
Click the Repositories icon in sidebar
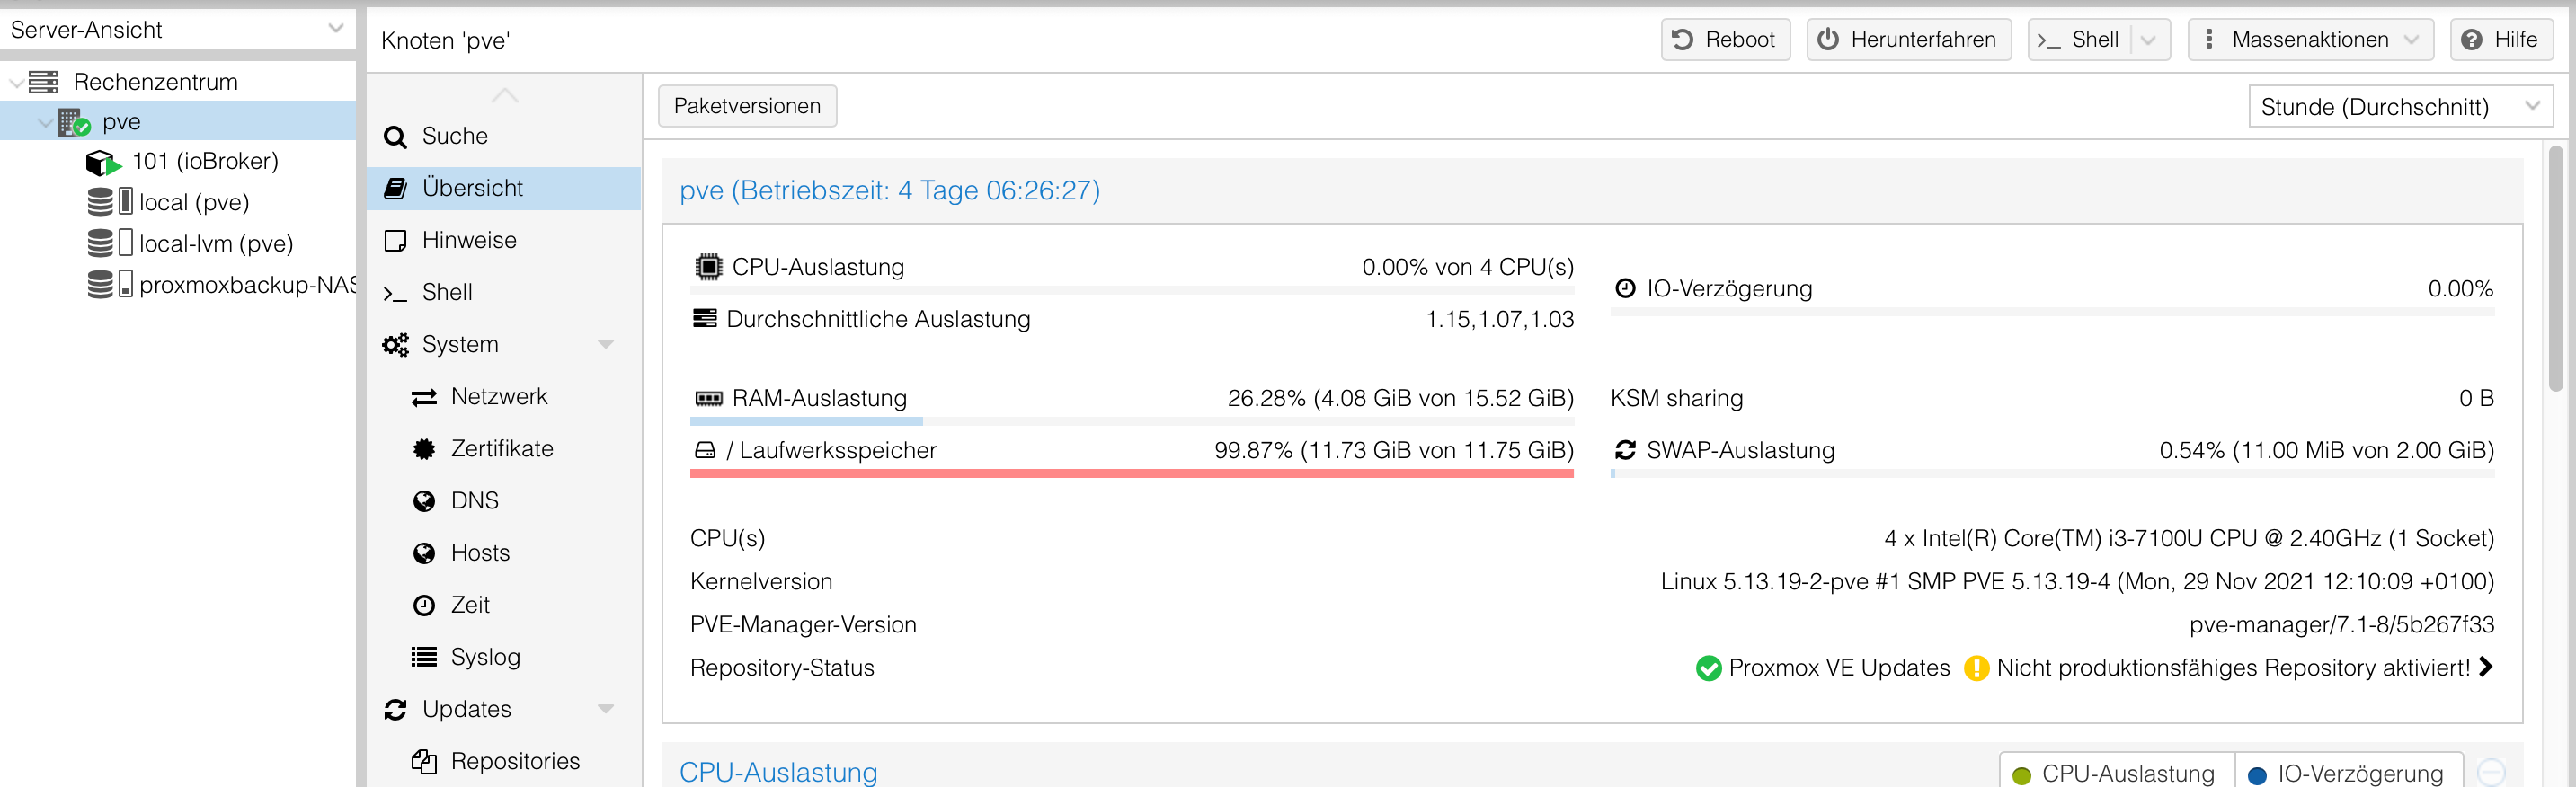(424, 761)
